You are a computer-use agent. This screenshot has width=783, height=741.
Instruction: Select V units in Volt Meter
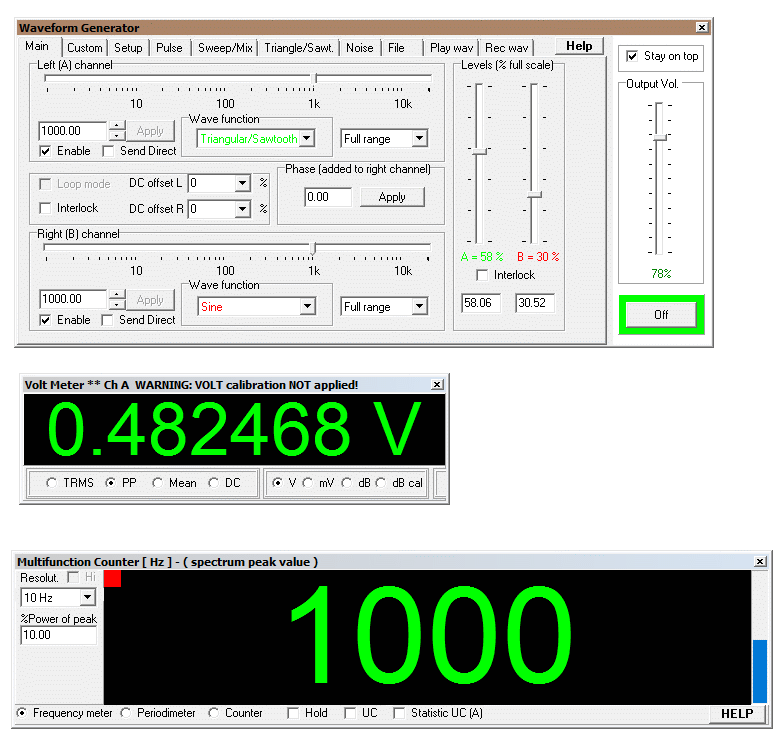point(277,483)
